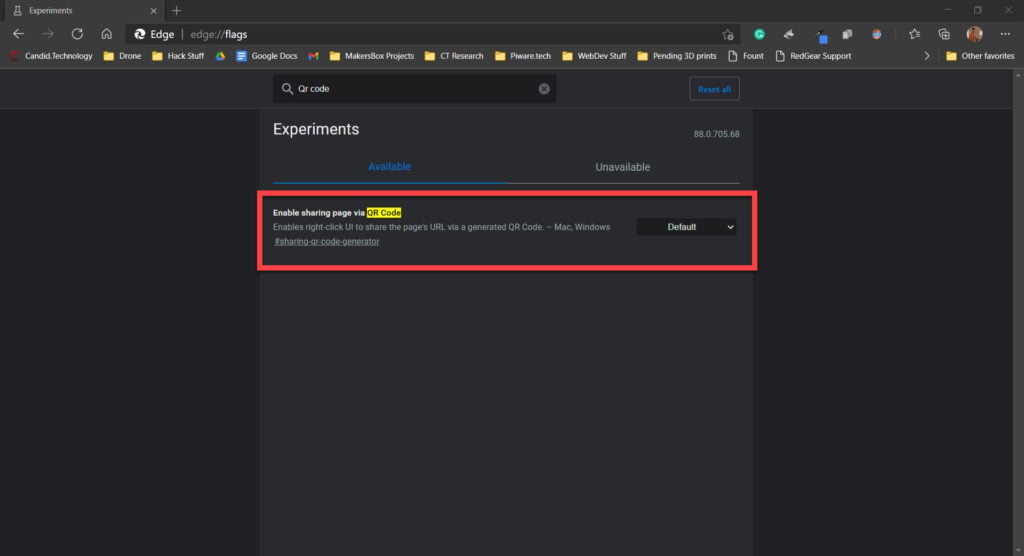Follow the #sharing-qr-code-generator link
This screenshot has height=556, width=1024.
point(327,241)
